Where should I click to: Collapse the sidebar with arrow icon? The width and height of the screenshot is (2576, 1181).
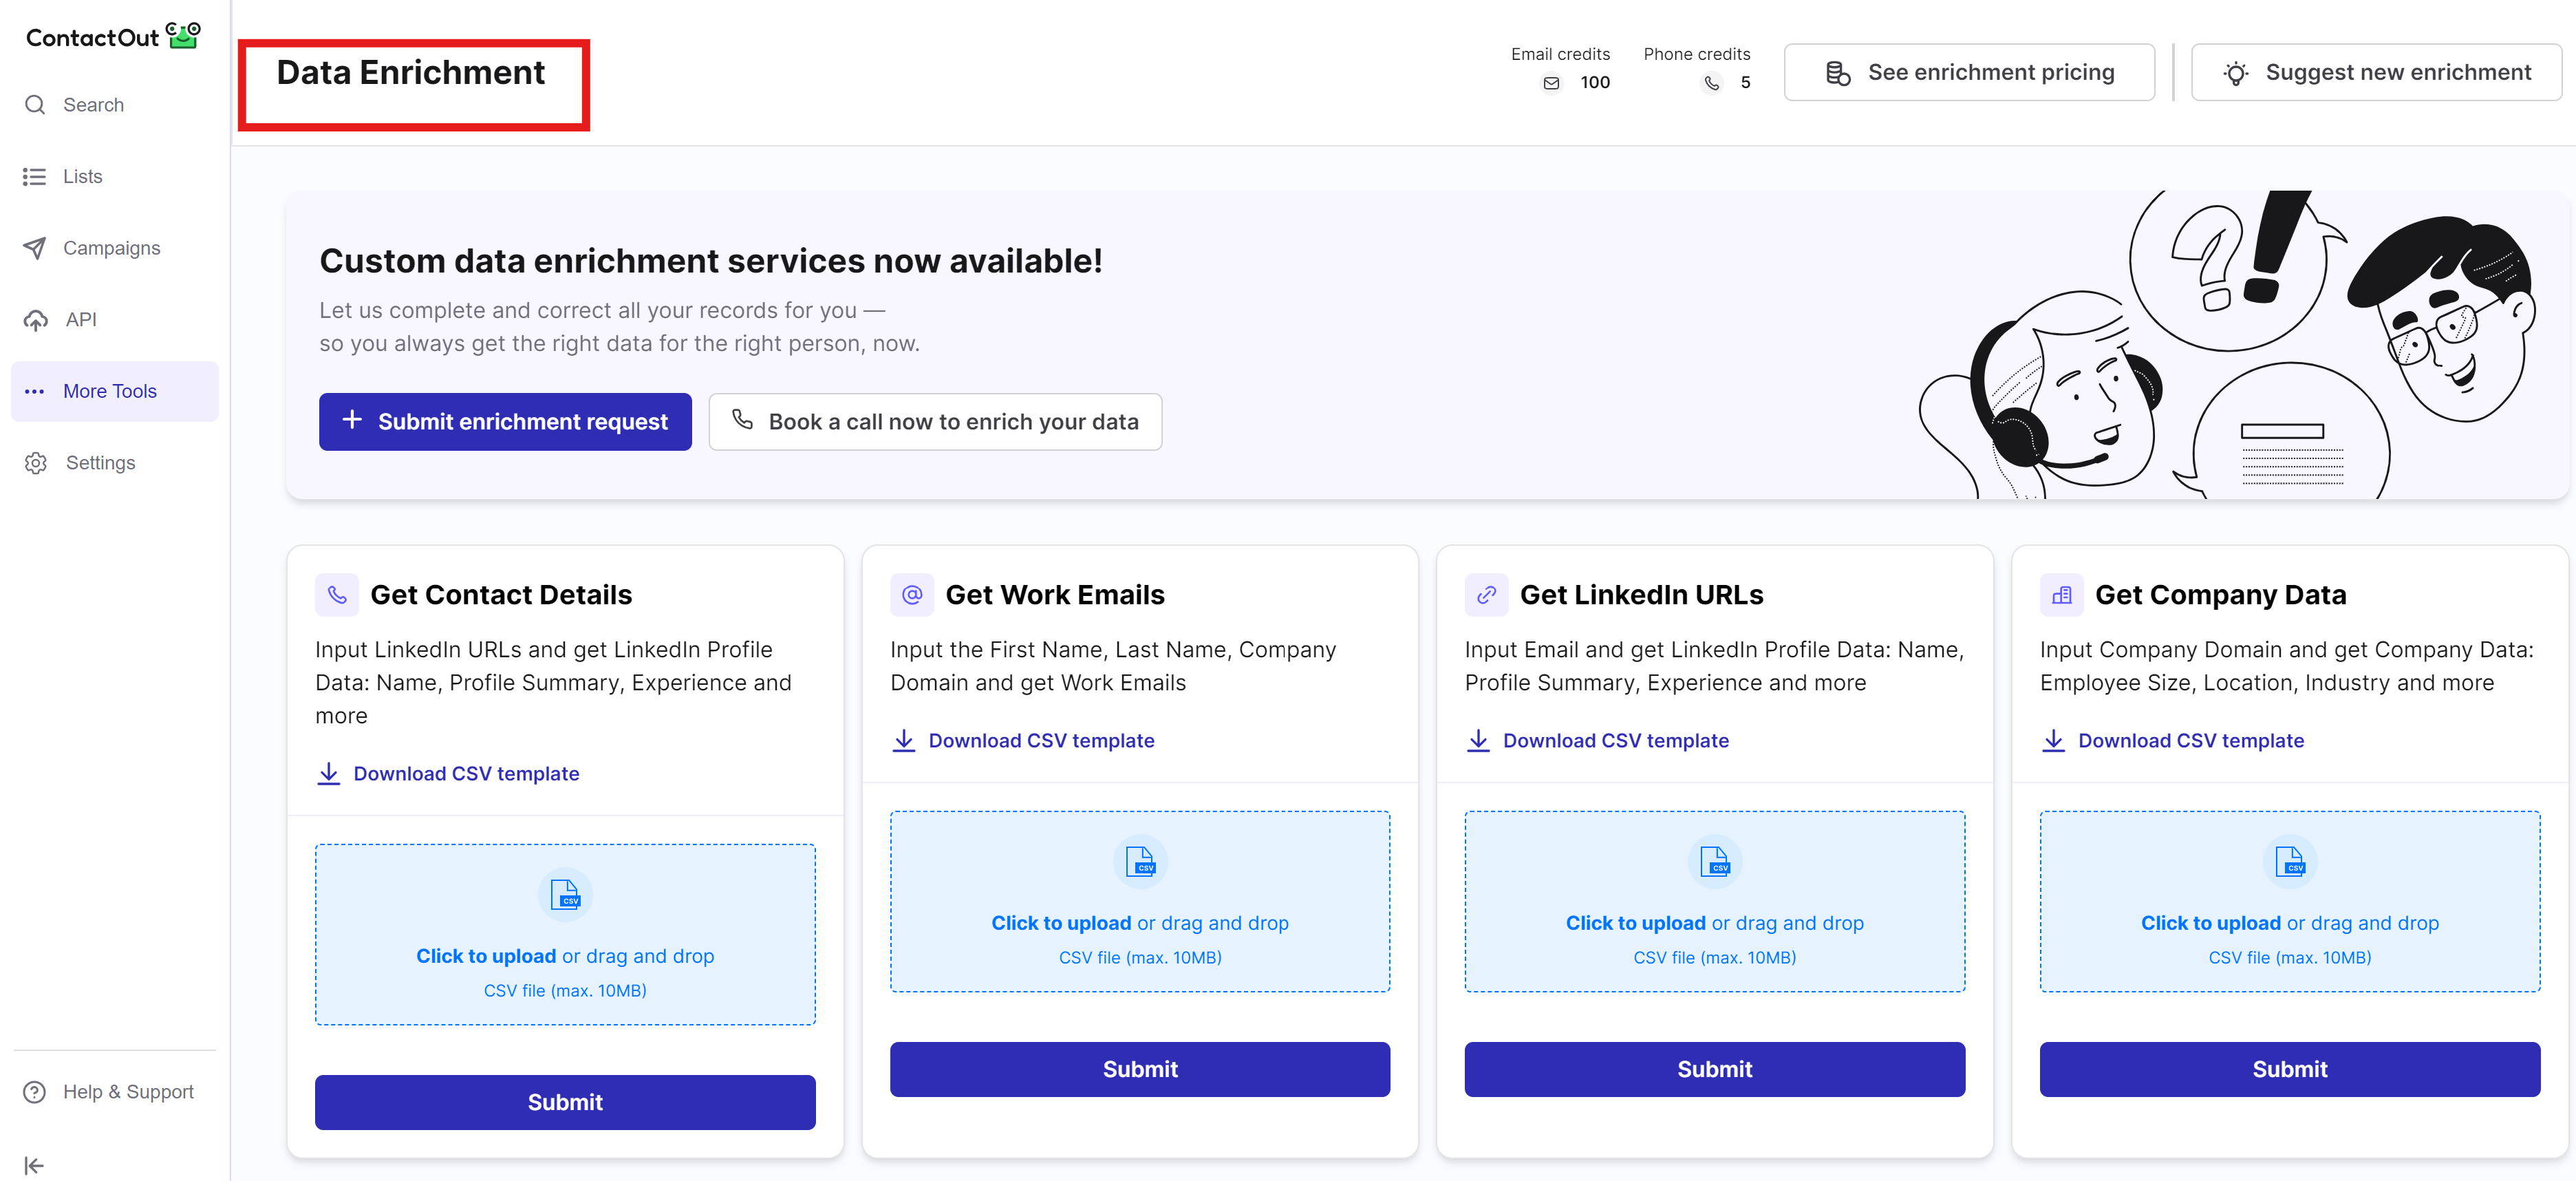click(34, 1165)
